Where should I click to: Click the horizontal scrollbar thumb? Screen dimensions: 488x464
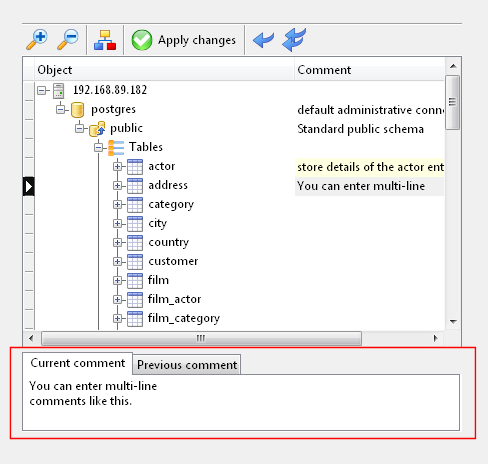(x=201, y=338)
